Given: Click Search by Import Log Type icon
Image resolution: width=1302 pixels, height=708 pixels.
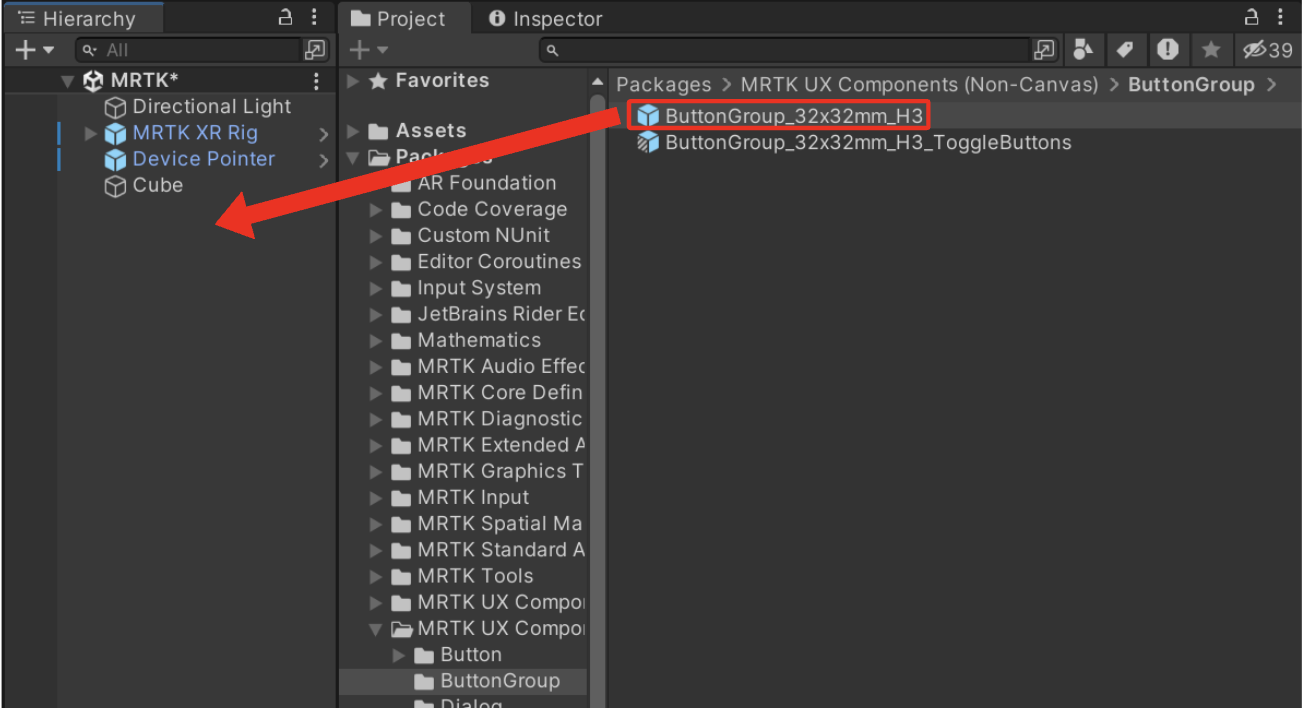Looking at the screenshot, I should tap(1167, 50).
